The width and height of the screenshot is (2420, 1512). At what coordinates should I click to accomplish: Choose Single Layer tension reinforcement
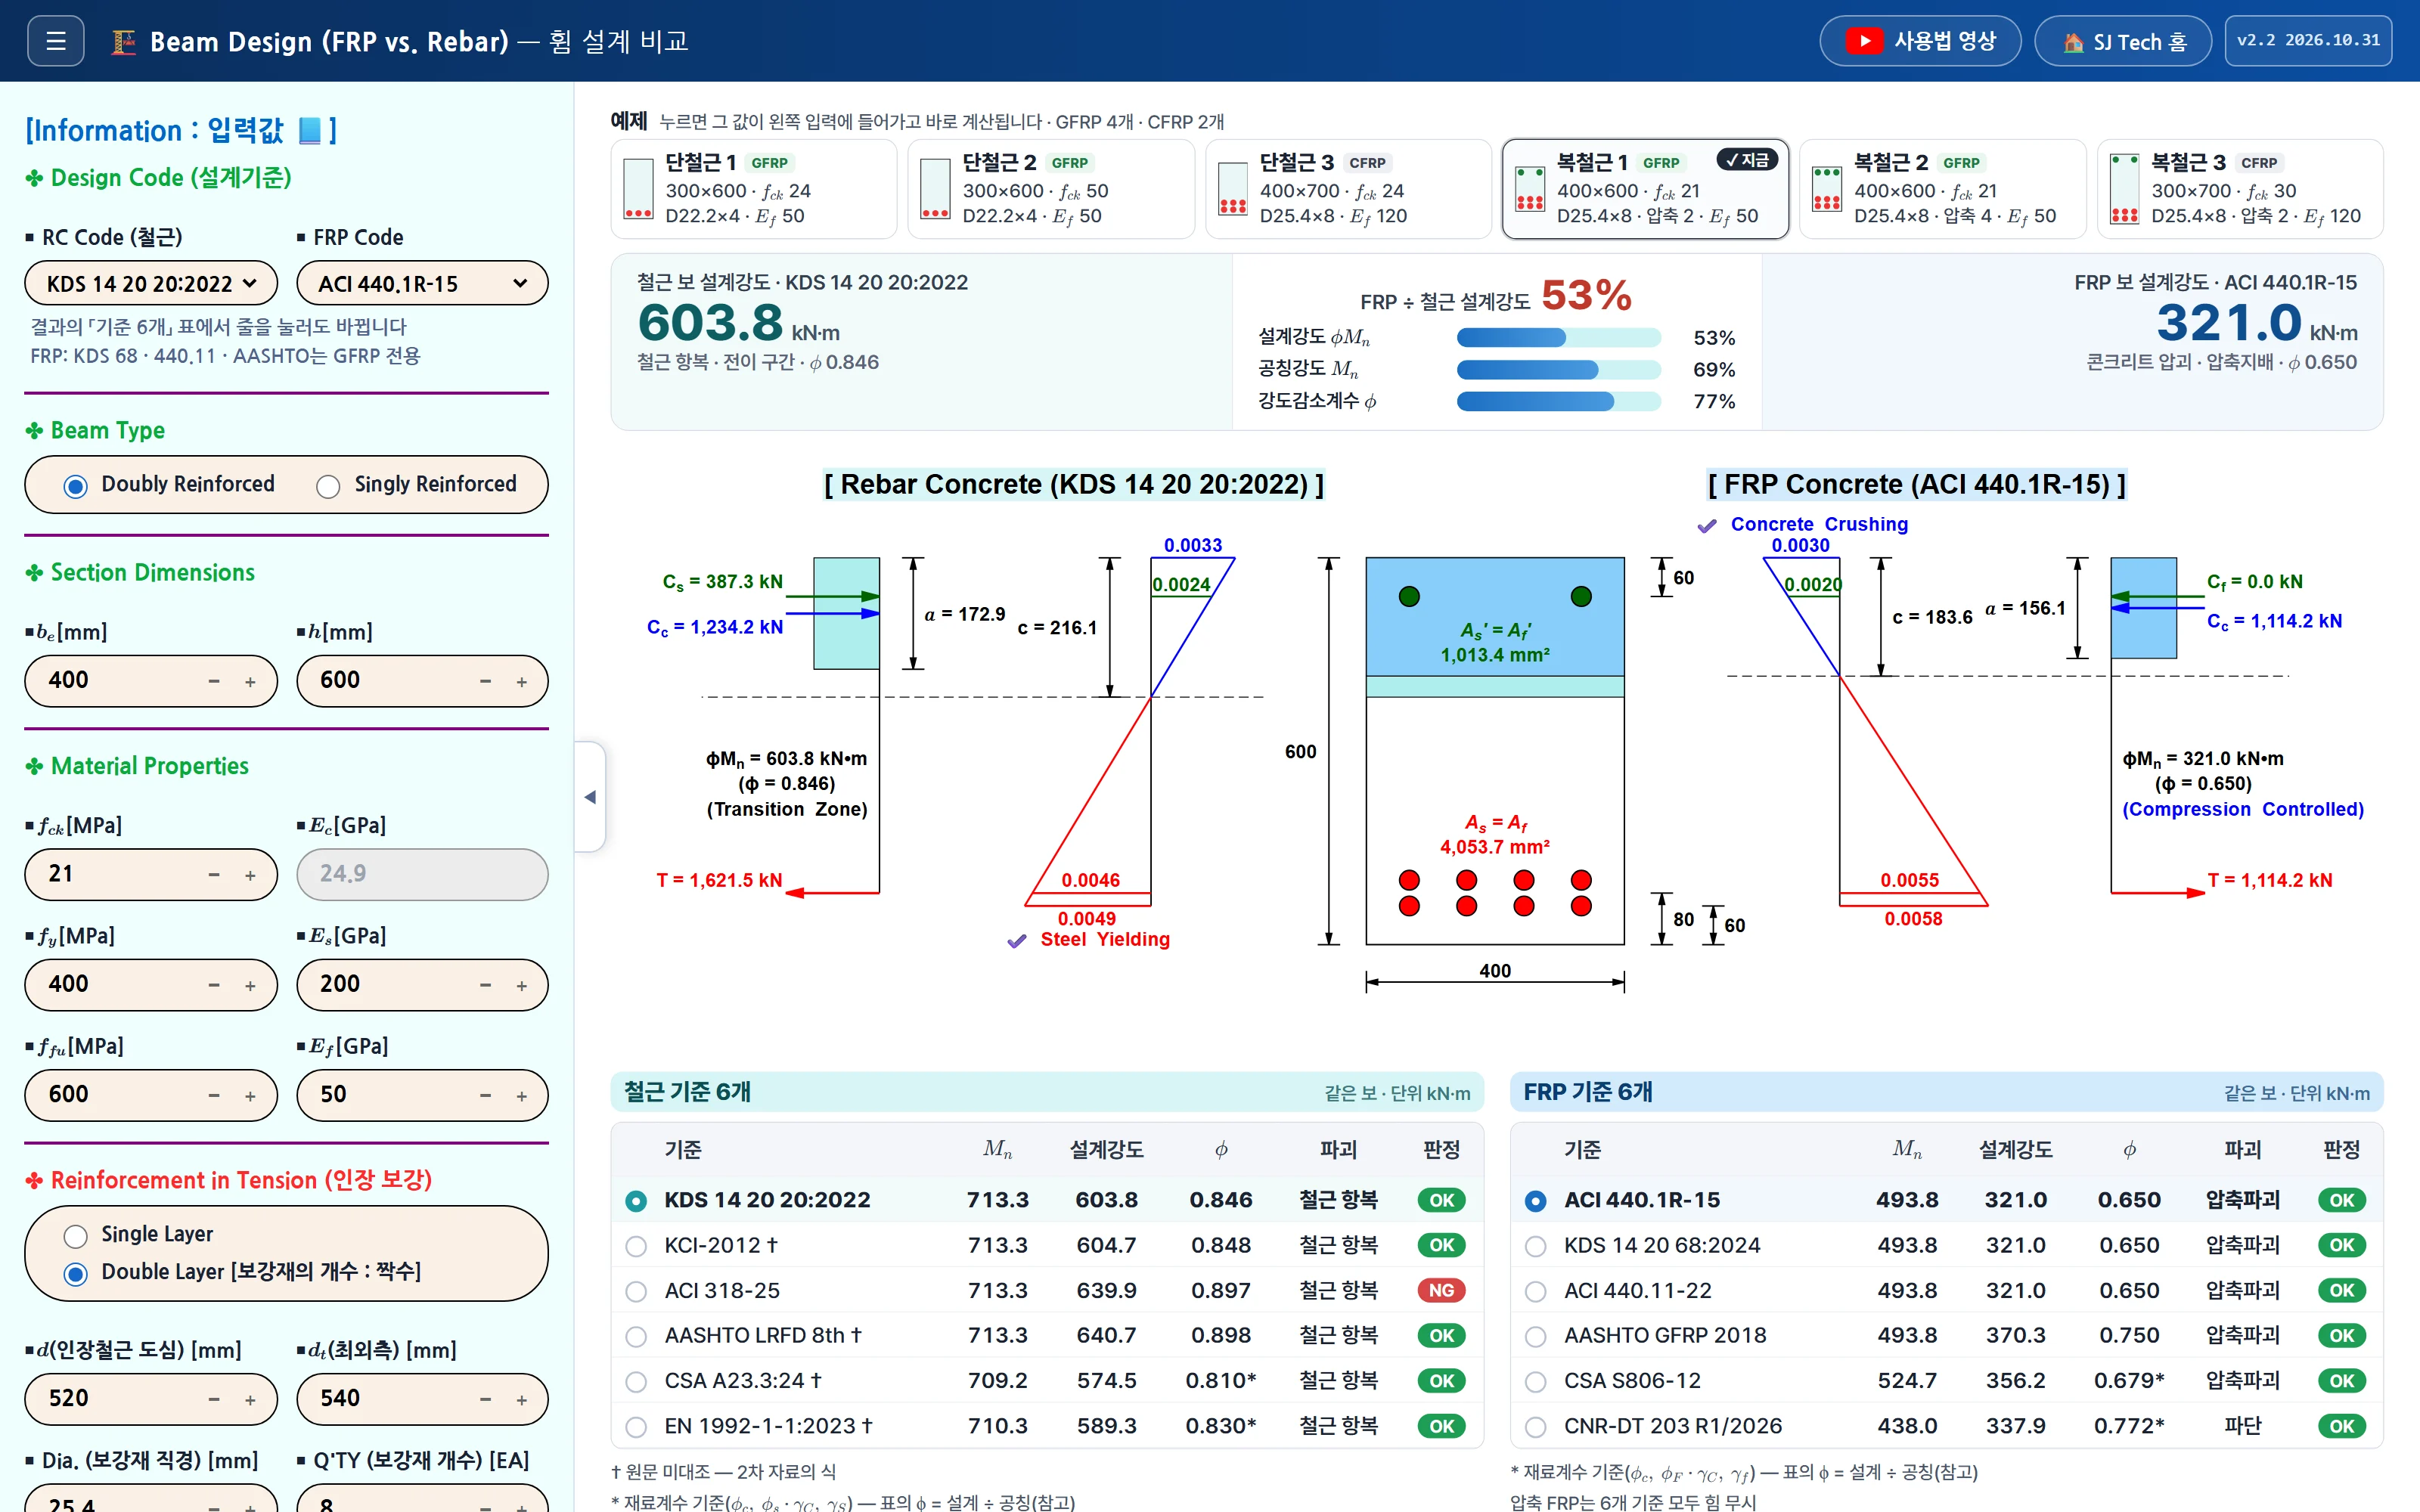tap(75, 1235)
